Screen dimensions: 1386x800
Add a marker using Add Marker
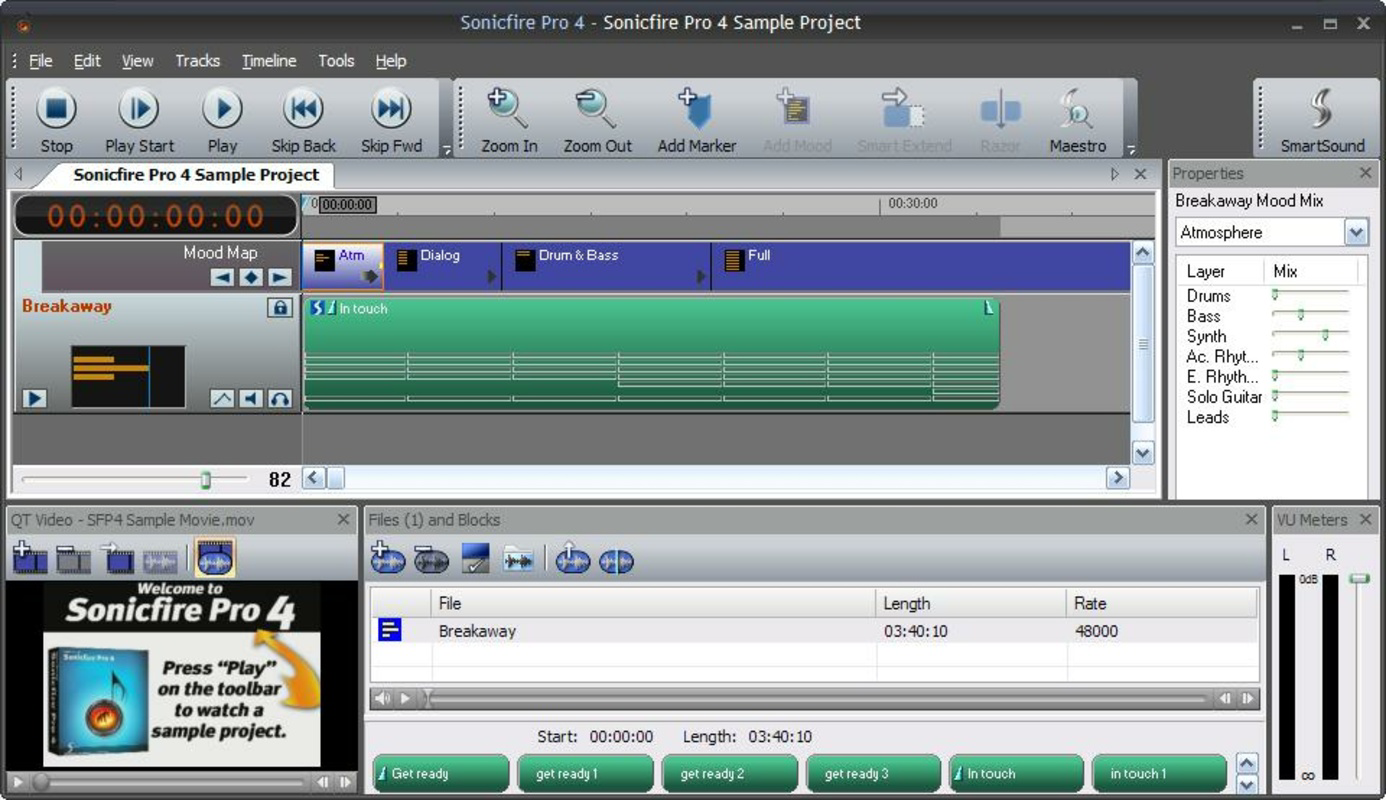pyautogui.click(x=697, y=119)
